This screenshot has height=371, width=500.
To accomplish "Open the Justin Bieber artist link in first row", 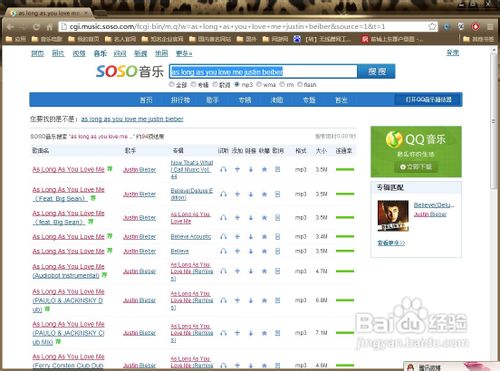I will pyautogui.click(x=139, y=170).
